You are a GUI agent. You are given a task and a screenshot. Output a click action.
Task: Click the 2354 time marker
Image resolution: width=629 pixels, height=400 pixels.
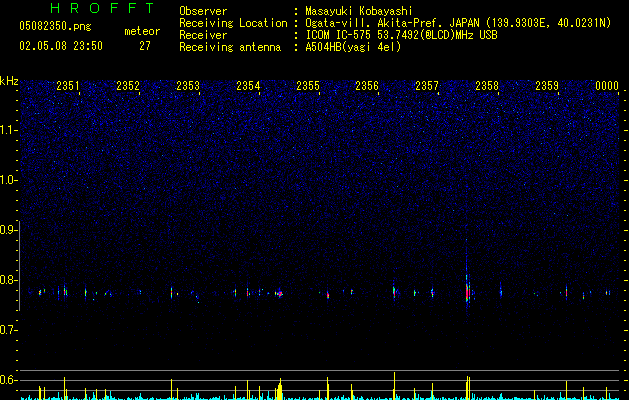coord(248,86)
